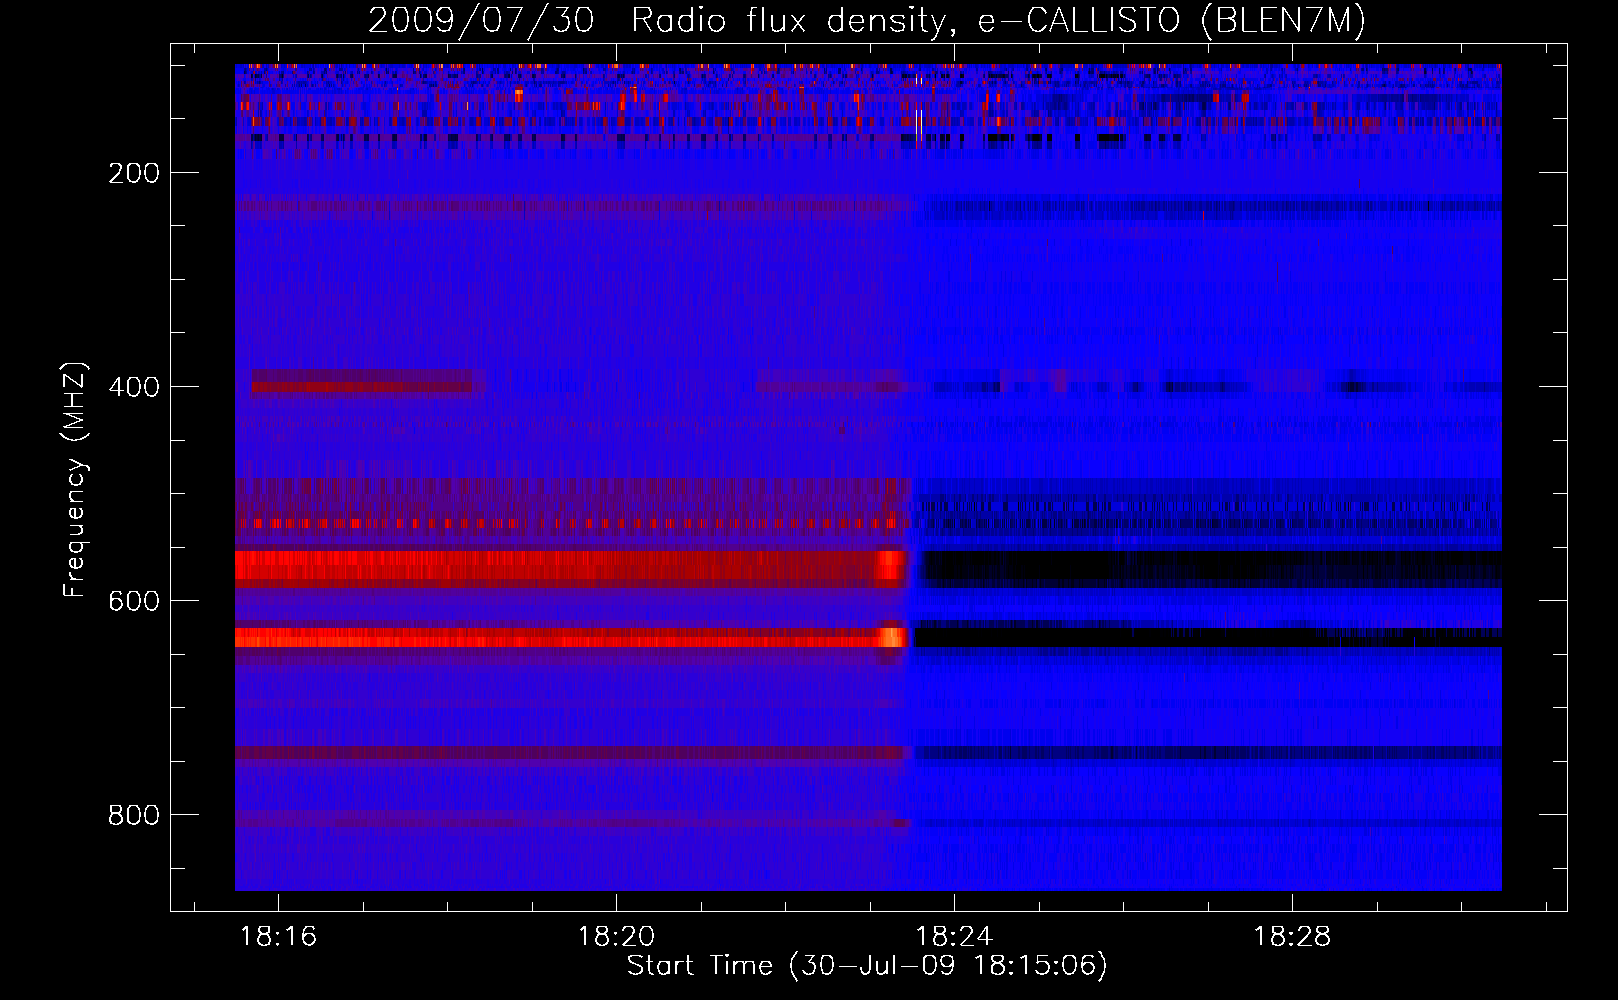The height and width of the screenshot is (1000, 1618).
Task: Click the 'Frequency (MHZ)' axis label
Action: click(x=75, y=479)
